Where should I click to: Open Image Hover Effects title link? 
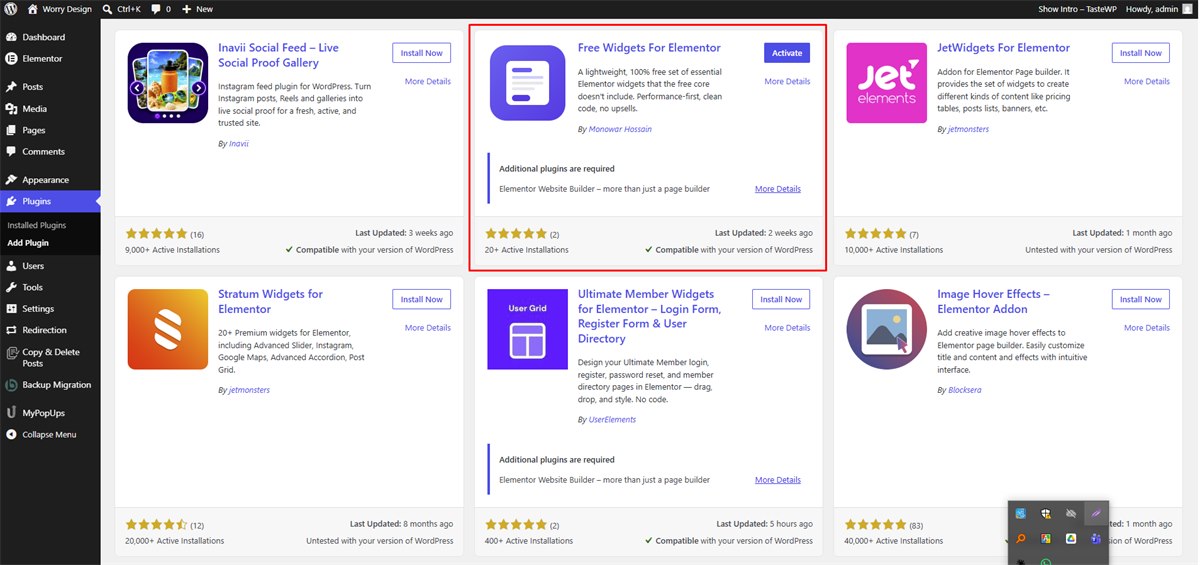tap(993, 301)
